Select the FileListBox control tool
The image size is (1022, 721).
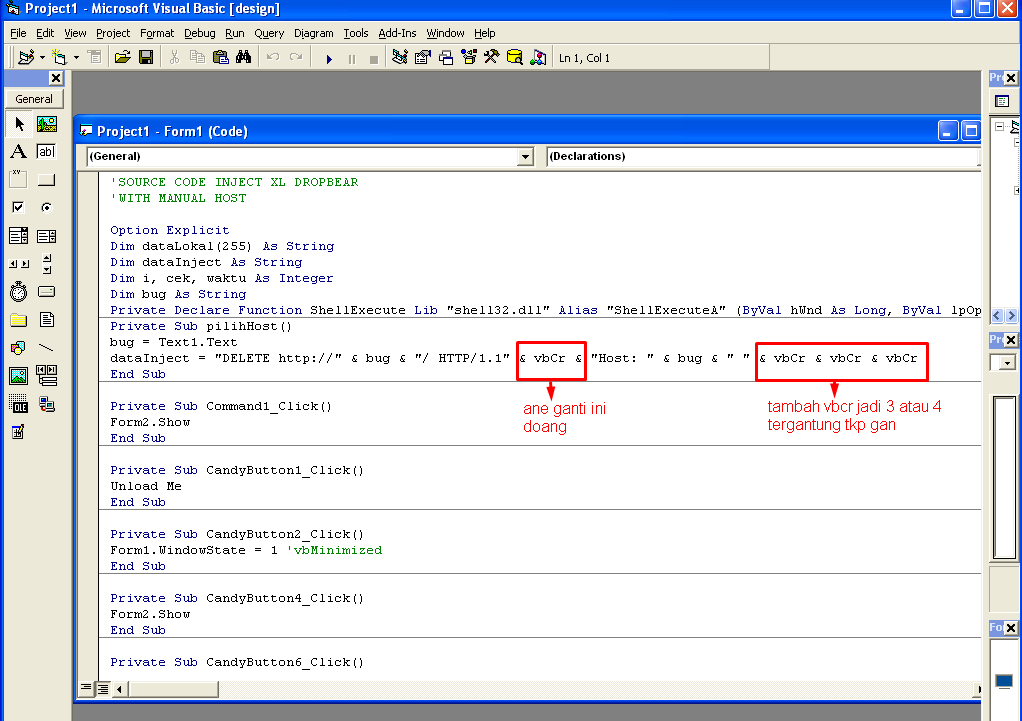click(x=46, y=319)
